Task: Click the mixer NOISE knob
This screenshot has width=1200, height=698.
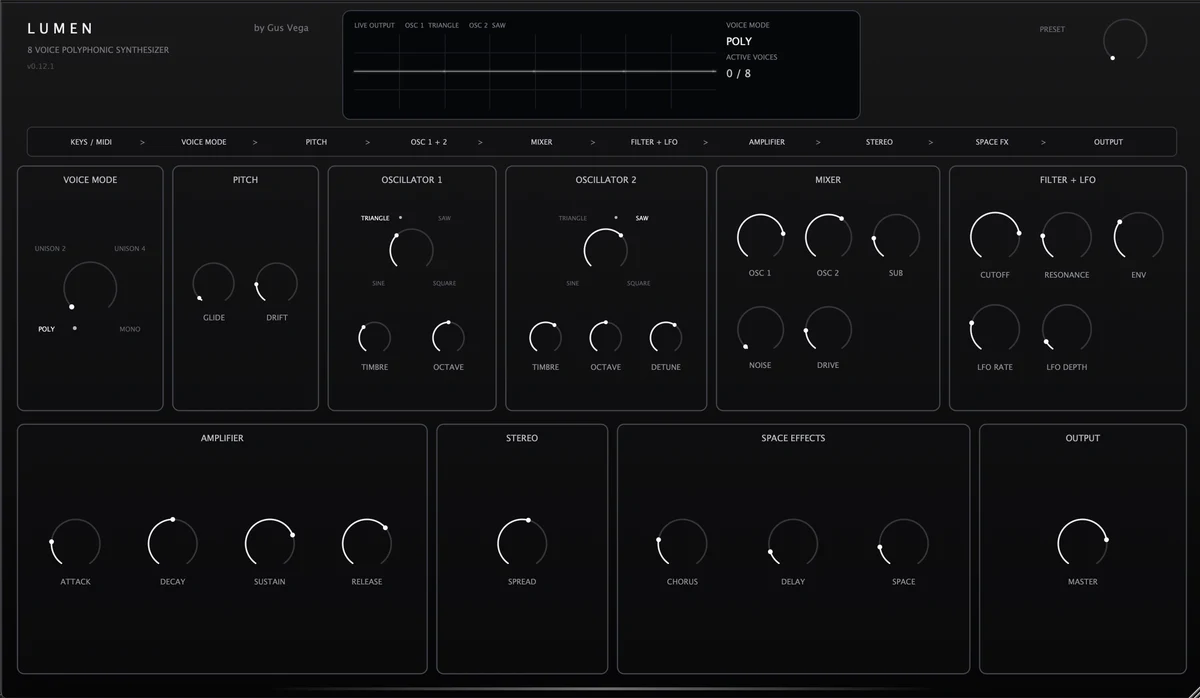Action: point(760,330)
